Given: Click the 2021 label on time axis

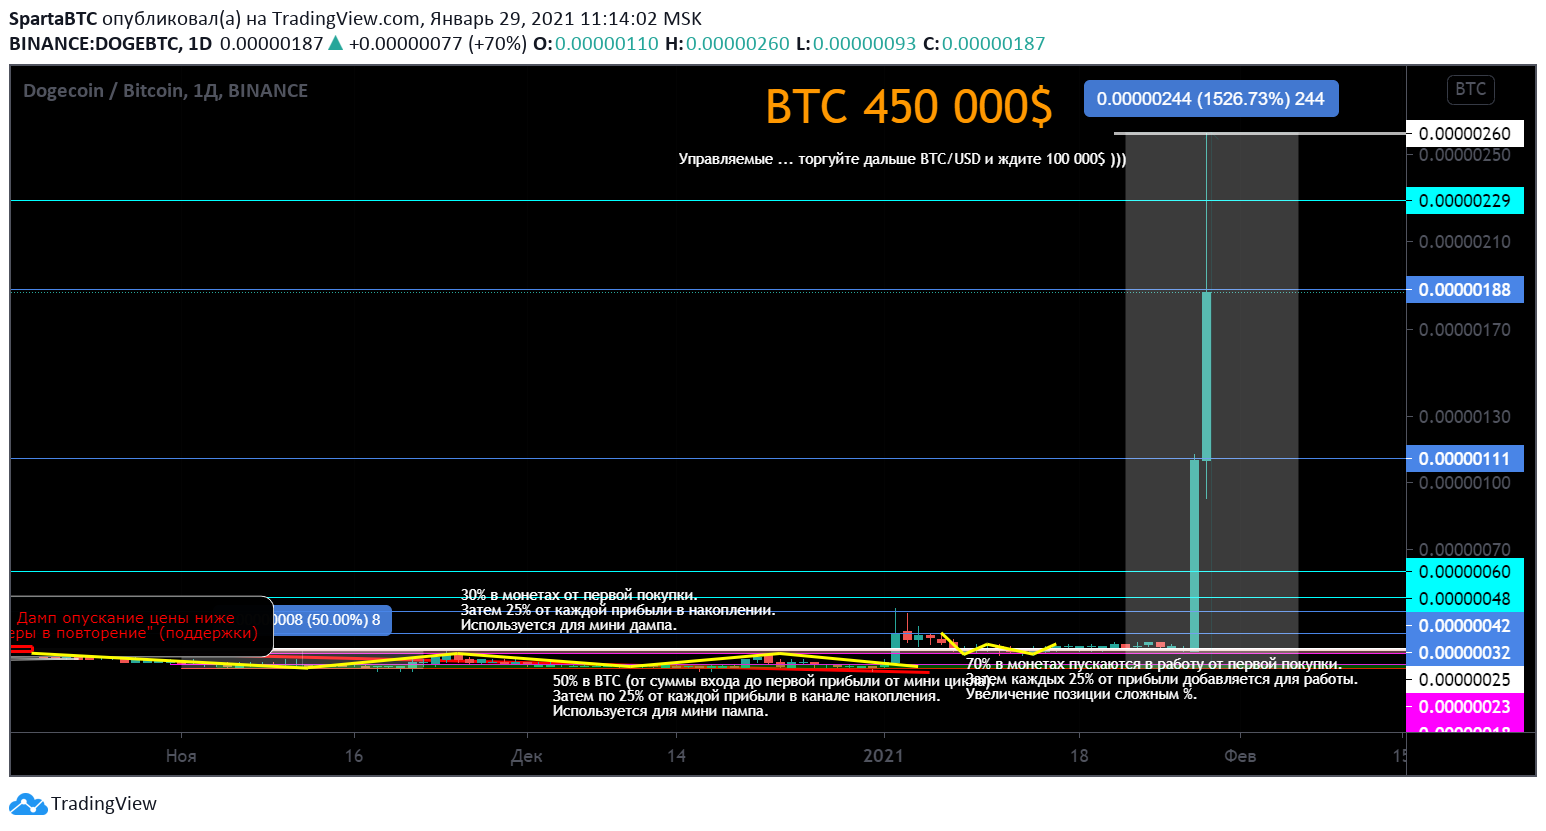Looking at the screenshot, I should point(884,756).
